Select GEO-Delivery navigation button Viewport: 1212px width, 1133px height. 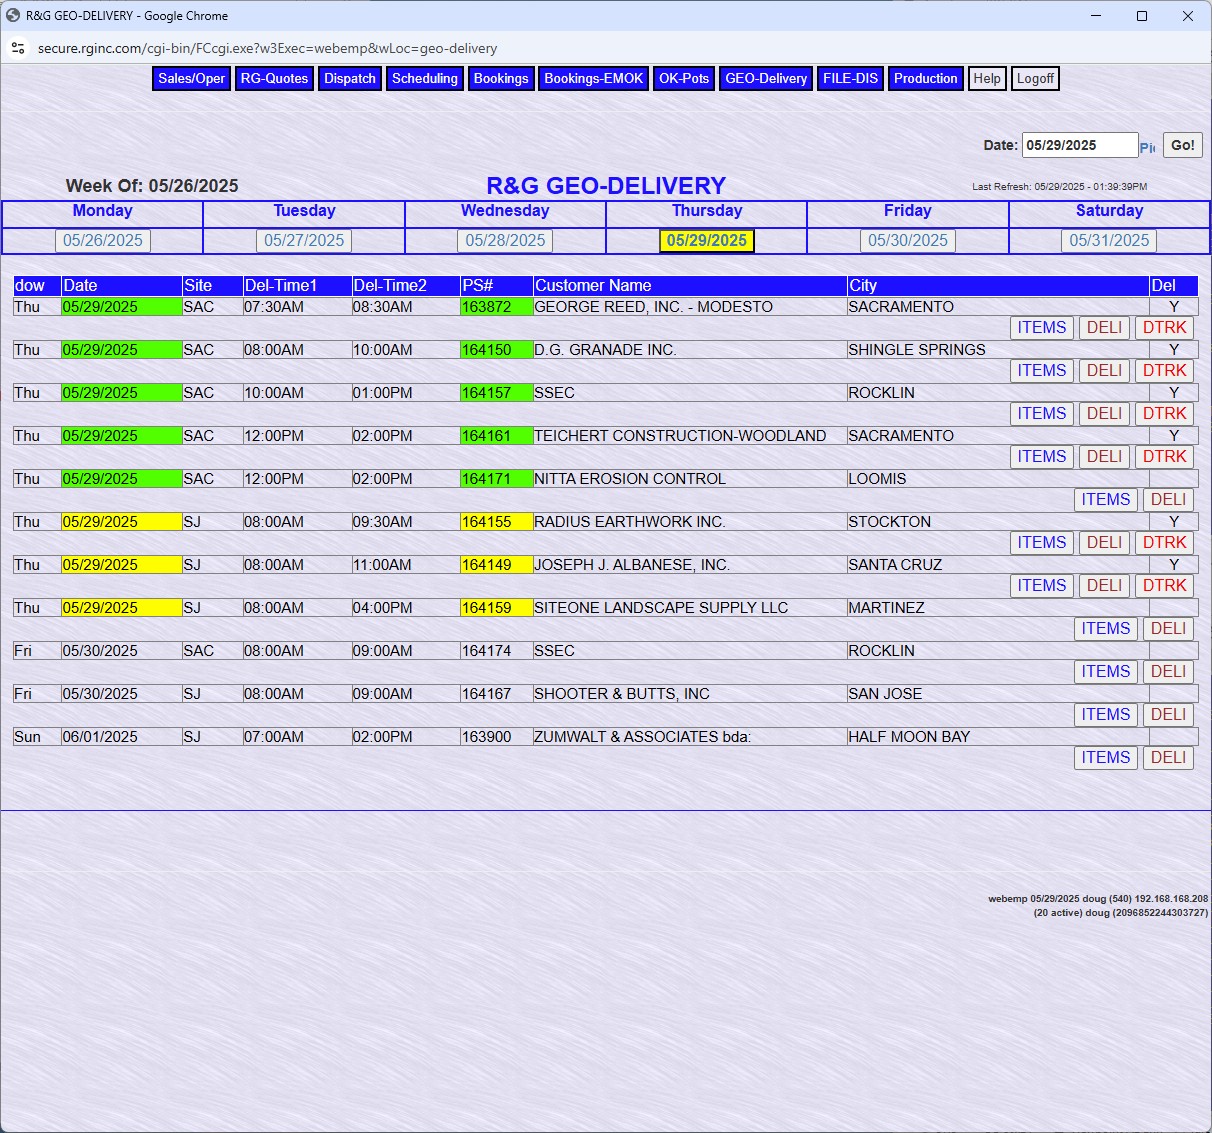tap(766, 79)
